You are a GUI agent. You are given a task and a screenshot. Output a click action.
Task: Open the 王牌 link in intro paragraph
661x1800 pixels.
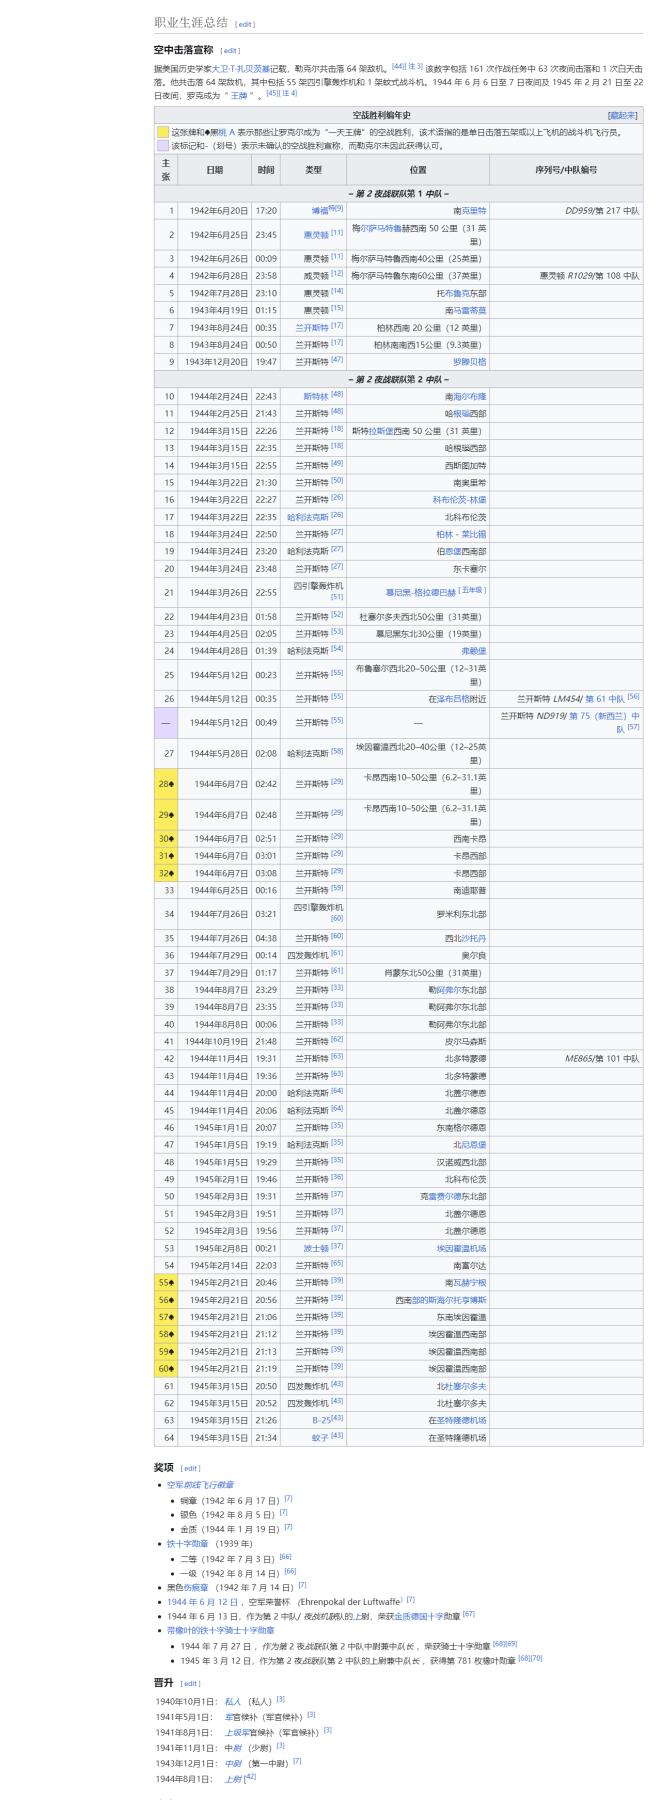[x=241, y=96]
